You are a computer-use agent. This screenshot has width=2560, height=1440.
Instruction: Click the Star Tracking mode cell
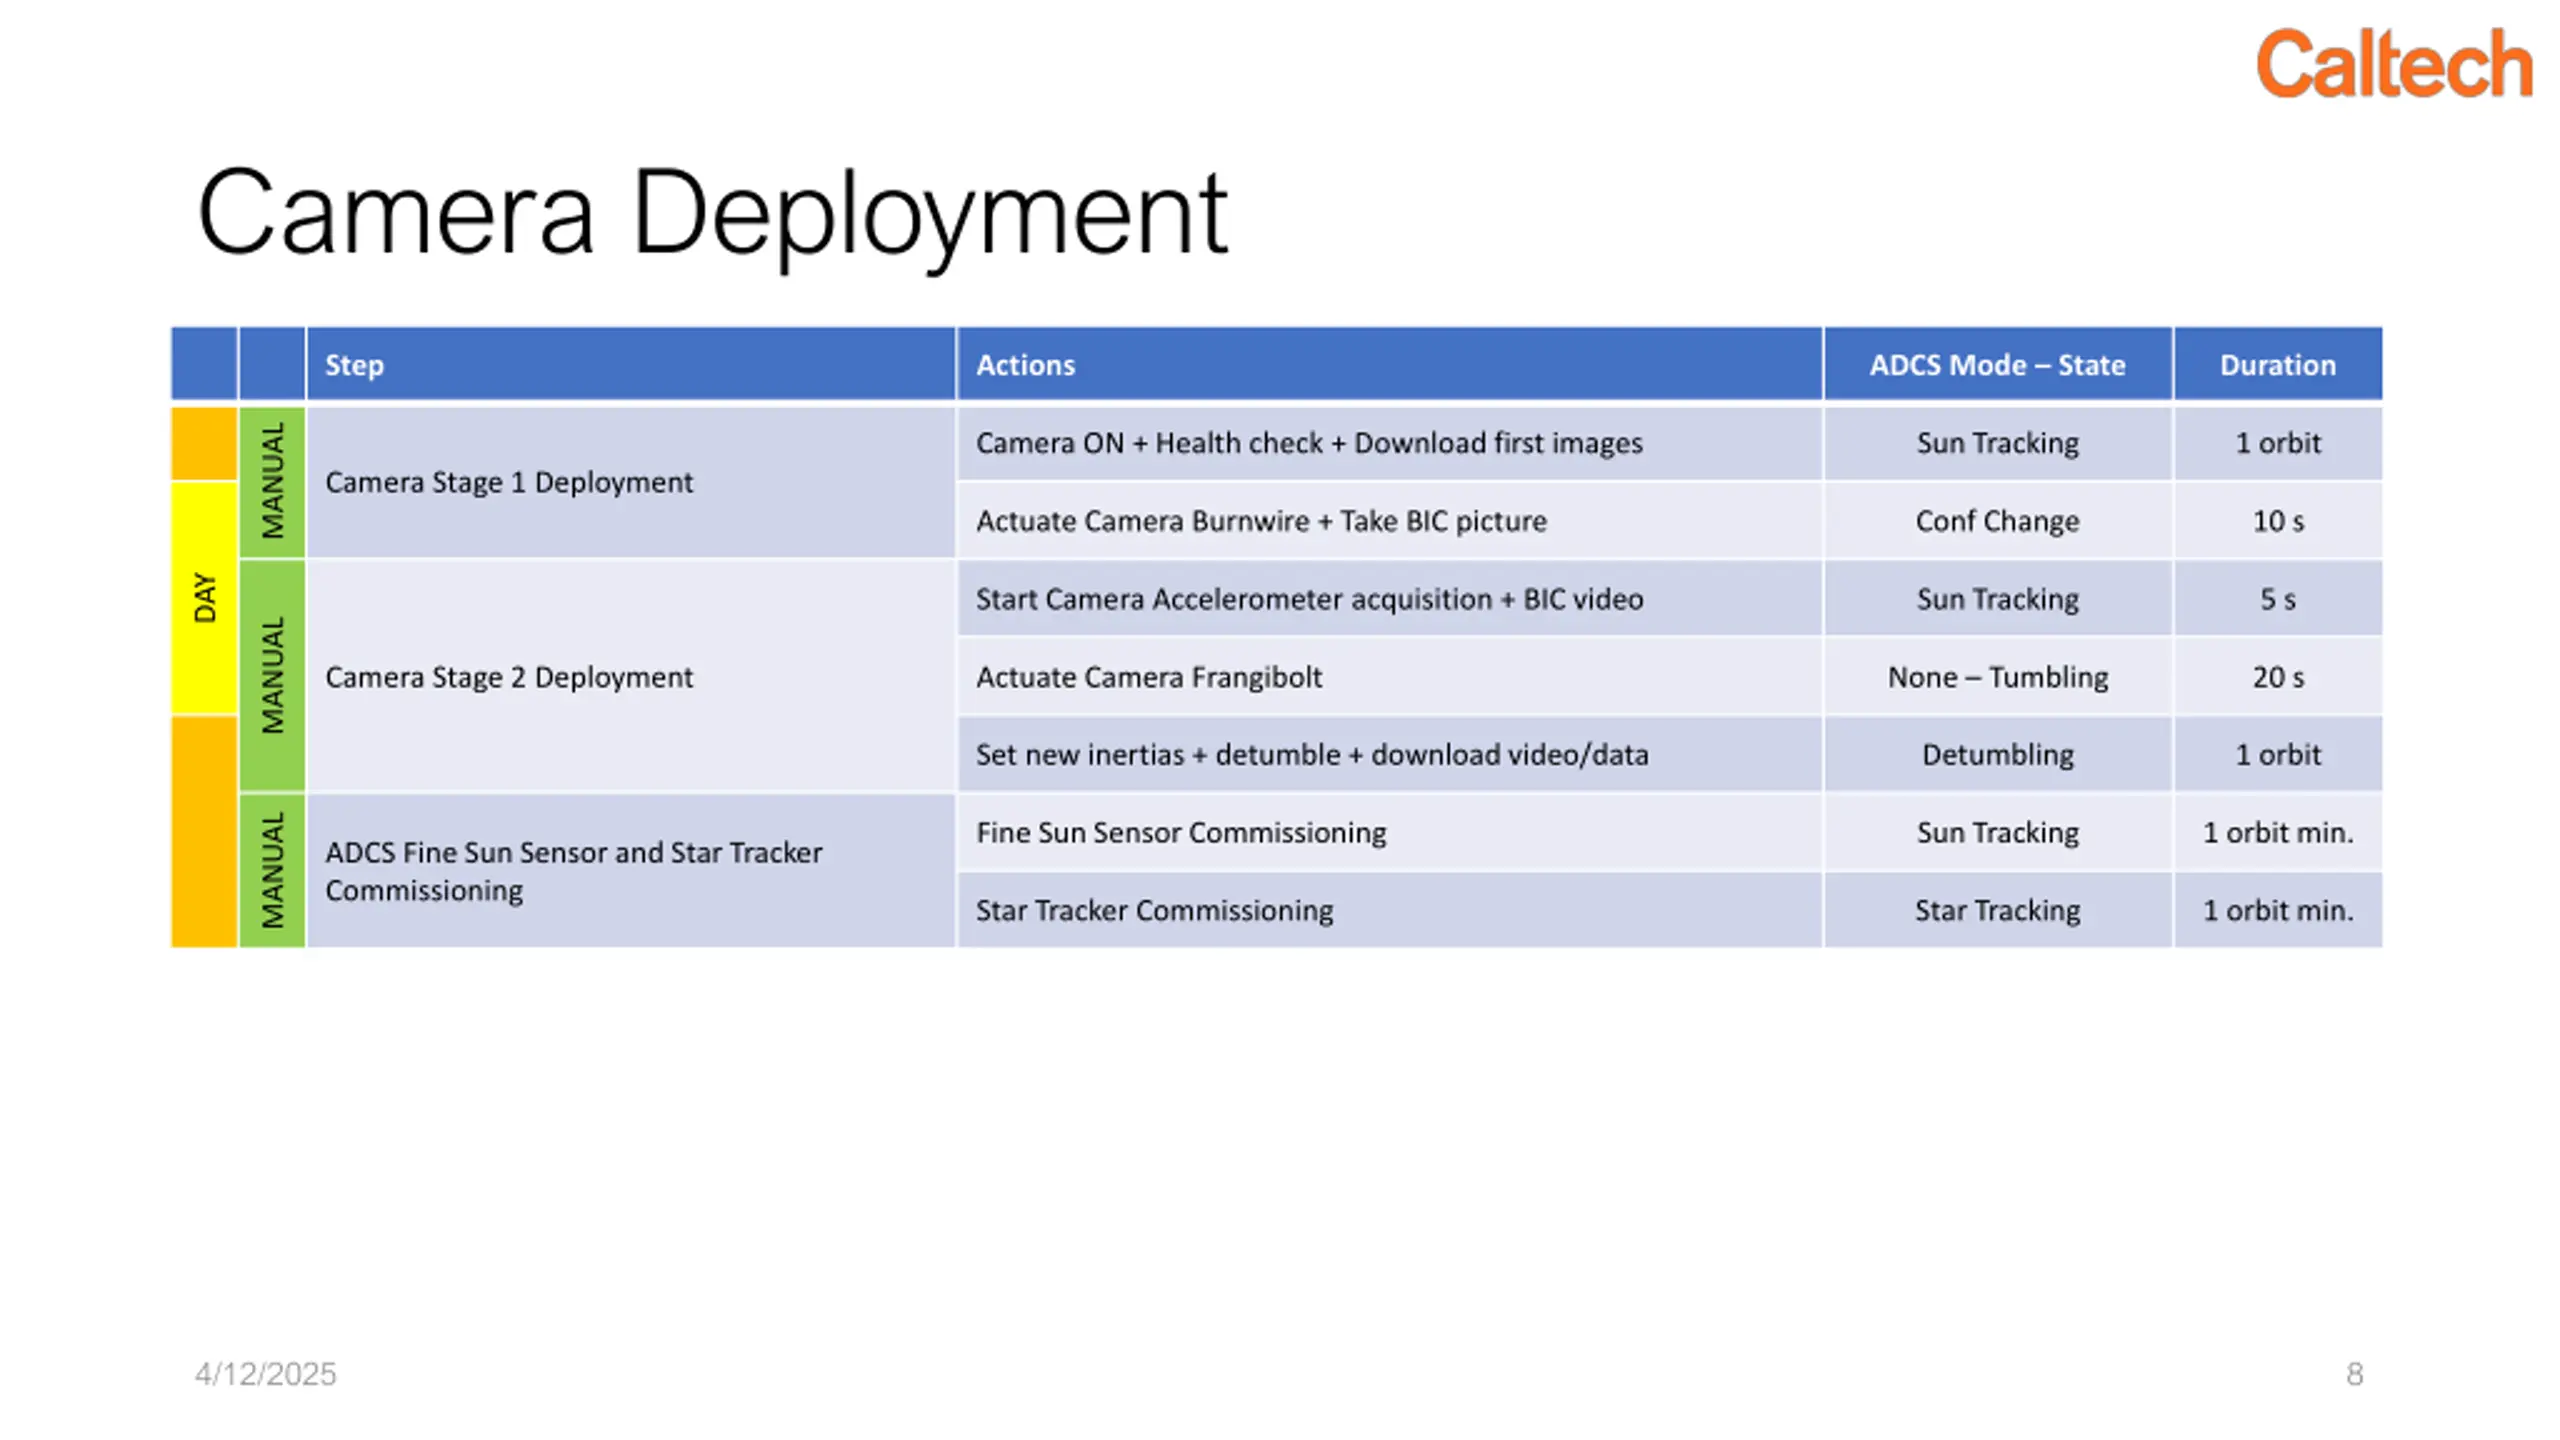pyautogui.click(x=1998, y=910)
